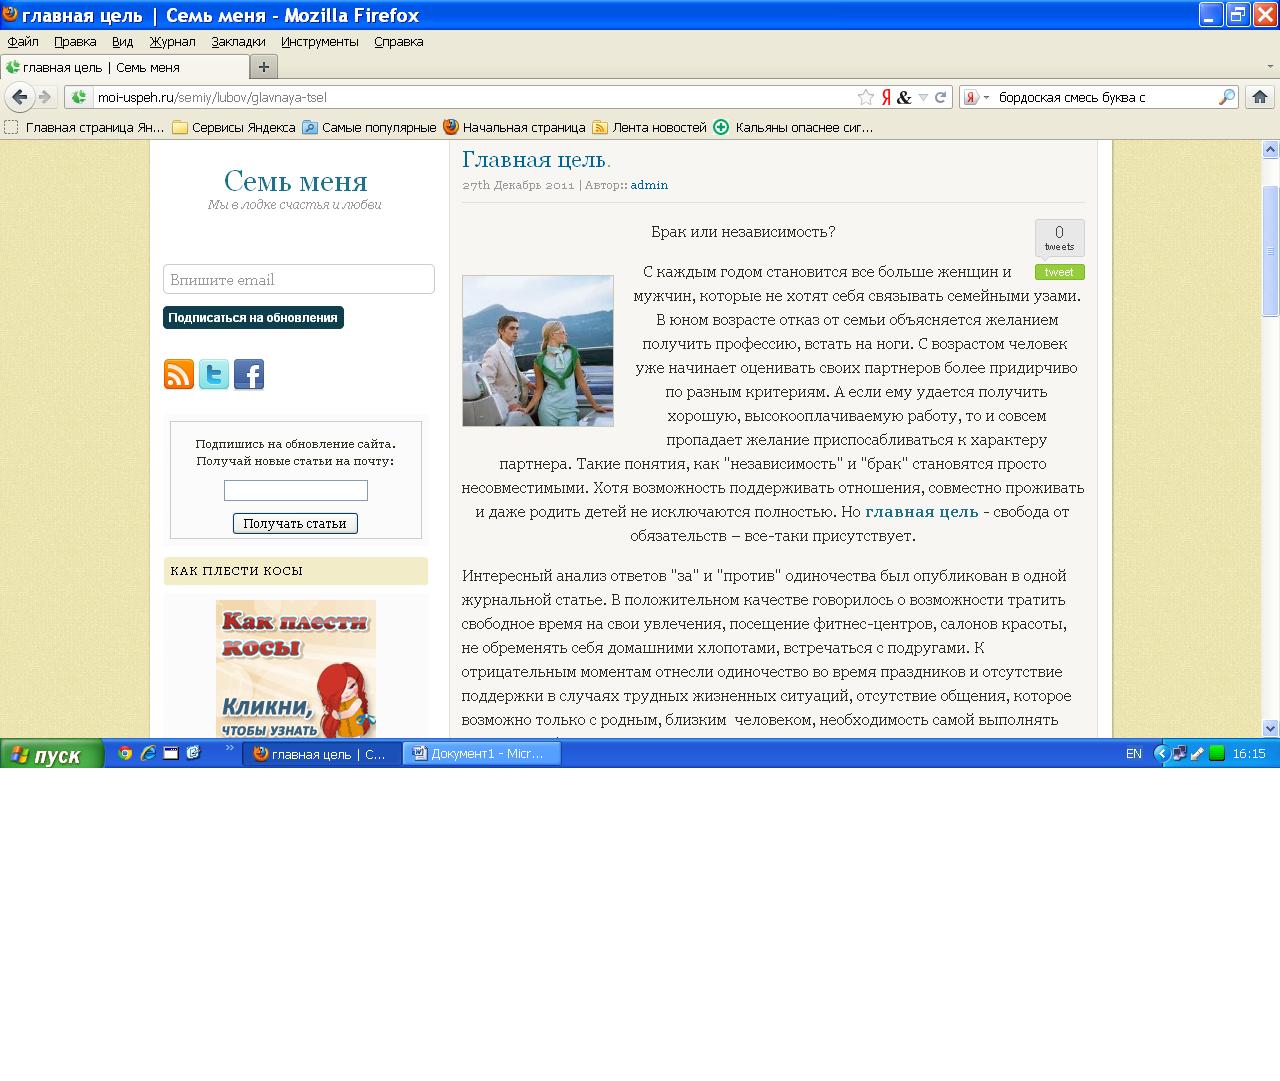
Task: Open Главная цель article title link
Action: [536, 160]
